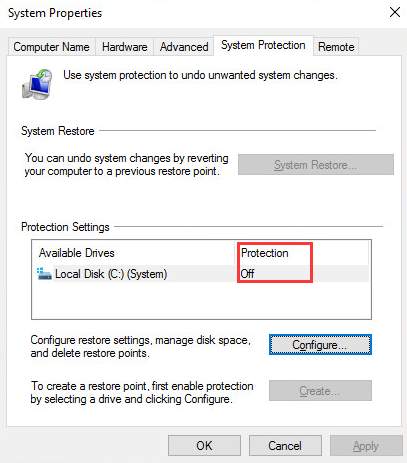Click the Available Drives column header

pos(77,253)
